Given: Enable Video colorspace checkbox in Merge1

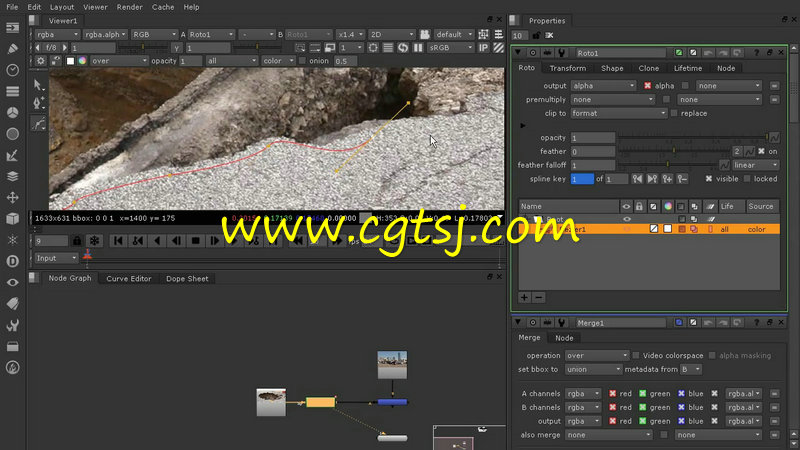Looking at the screenshot, I should point(636,356).
